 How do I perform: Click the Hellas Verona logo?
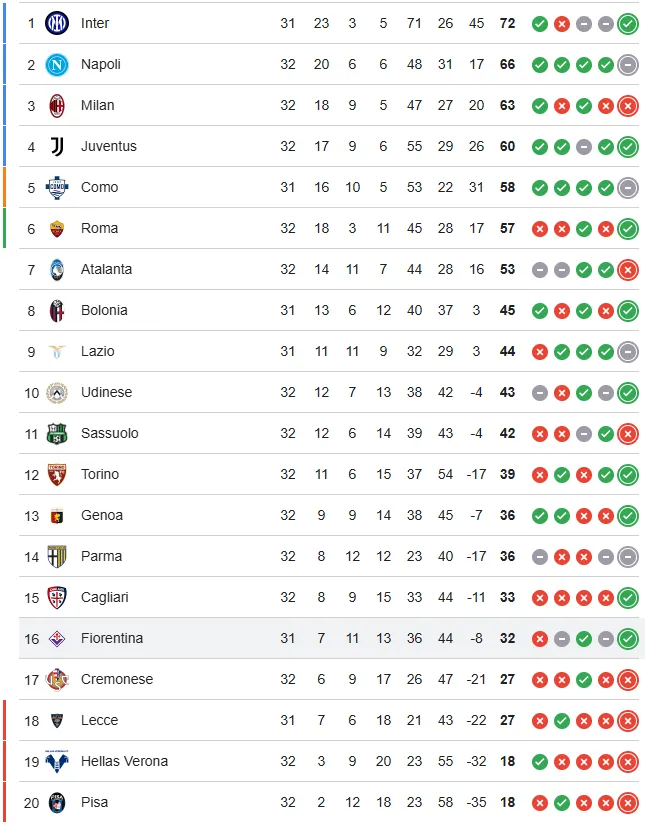tap(57, 760)
